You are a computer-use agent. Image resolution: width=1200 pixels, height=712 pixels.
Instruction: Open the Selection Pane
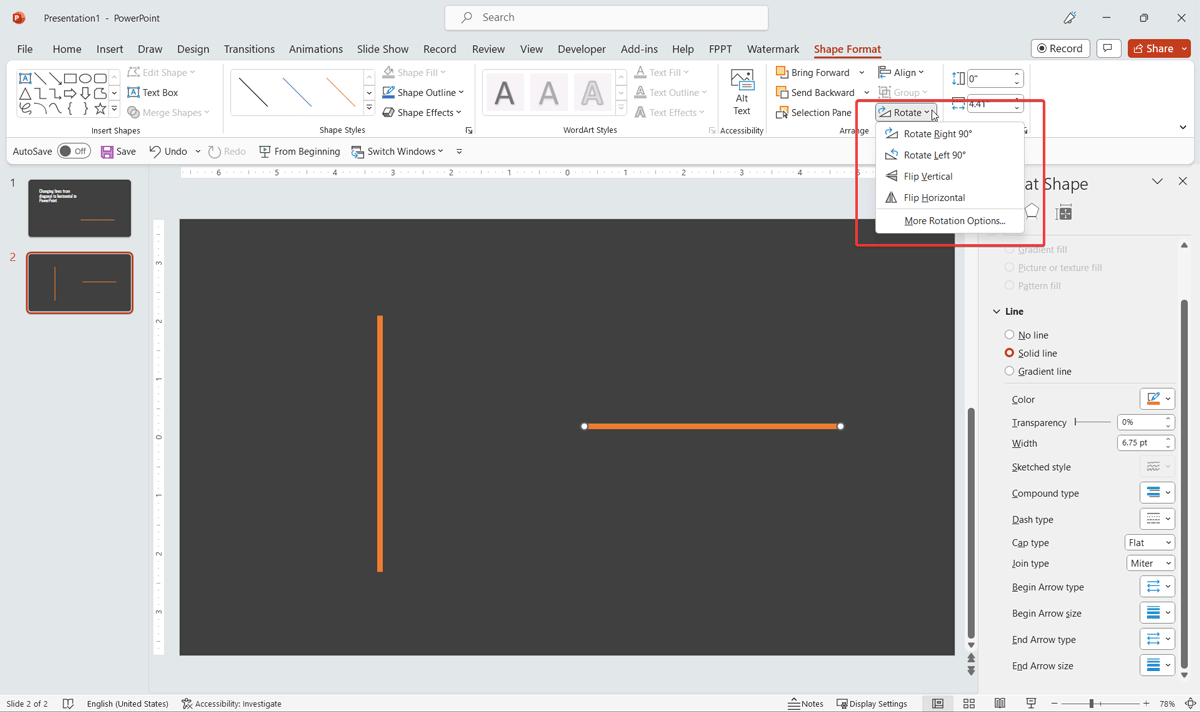[816, 112]
